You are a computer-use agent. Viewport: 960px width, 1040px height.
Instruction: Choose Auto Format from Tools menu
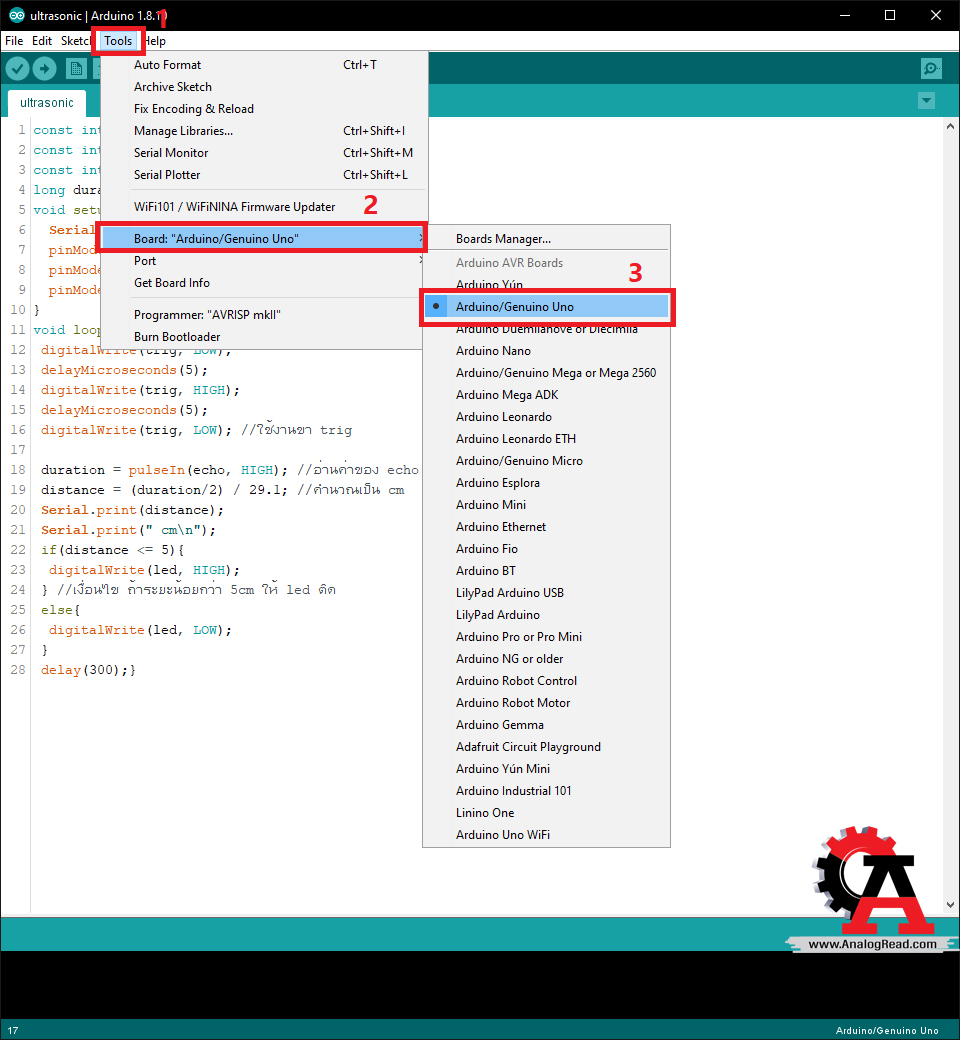(264, 65)
